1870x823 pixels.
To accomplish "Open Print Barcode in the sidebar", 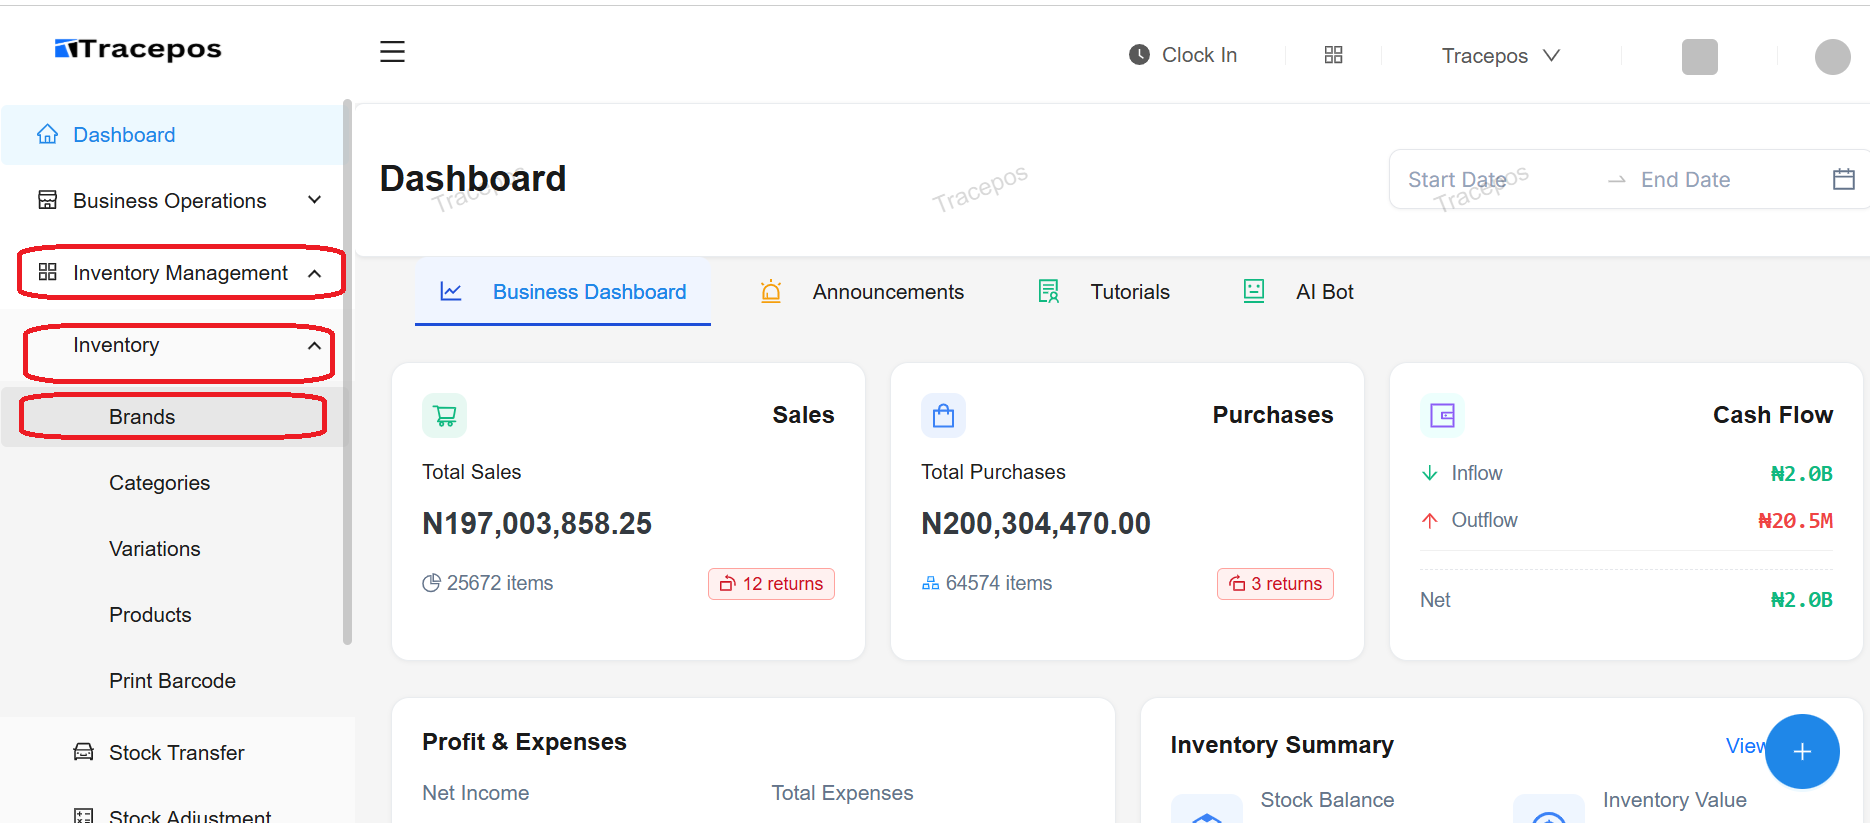I will (x=172, y=681).
